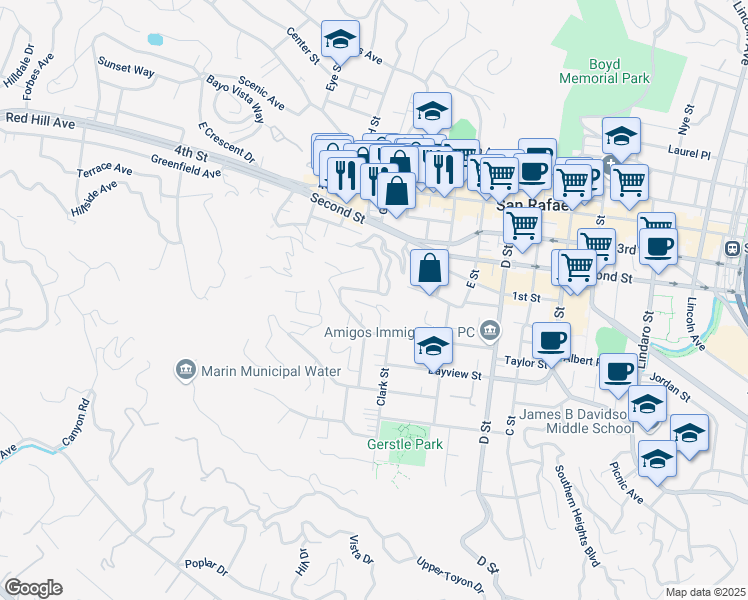The height and width of the screenshot is (600, 748).
Task: Click the school marker above Bayview St
Action: point(434,346)
